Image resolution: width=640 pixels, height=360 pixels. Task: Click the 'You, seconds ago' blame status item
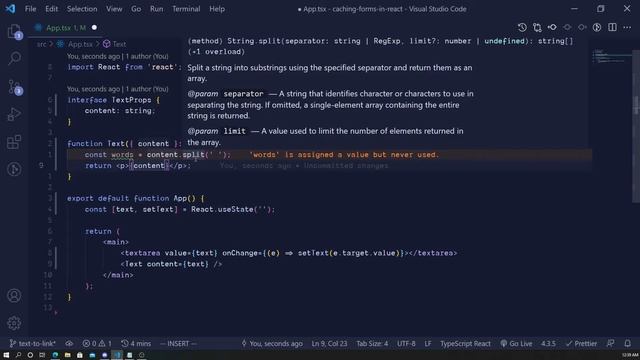click(272, 344)
